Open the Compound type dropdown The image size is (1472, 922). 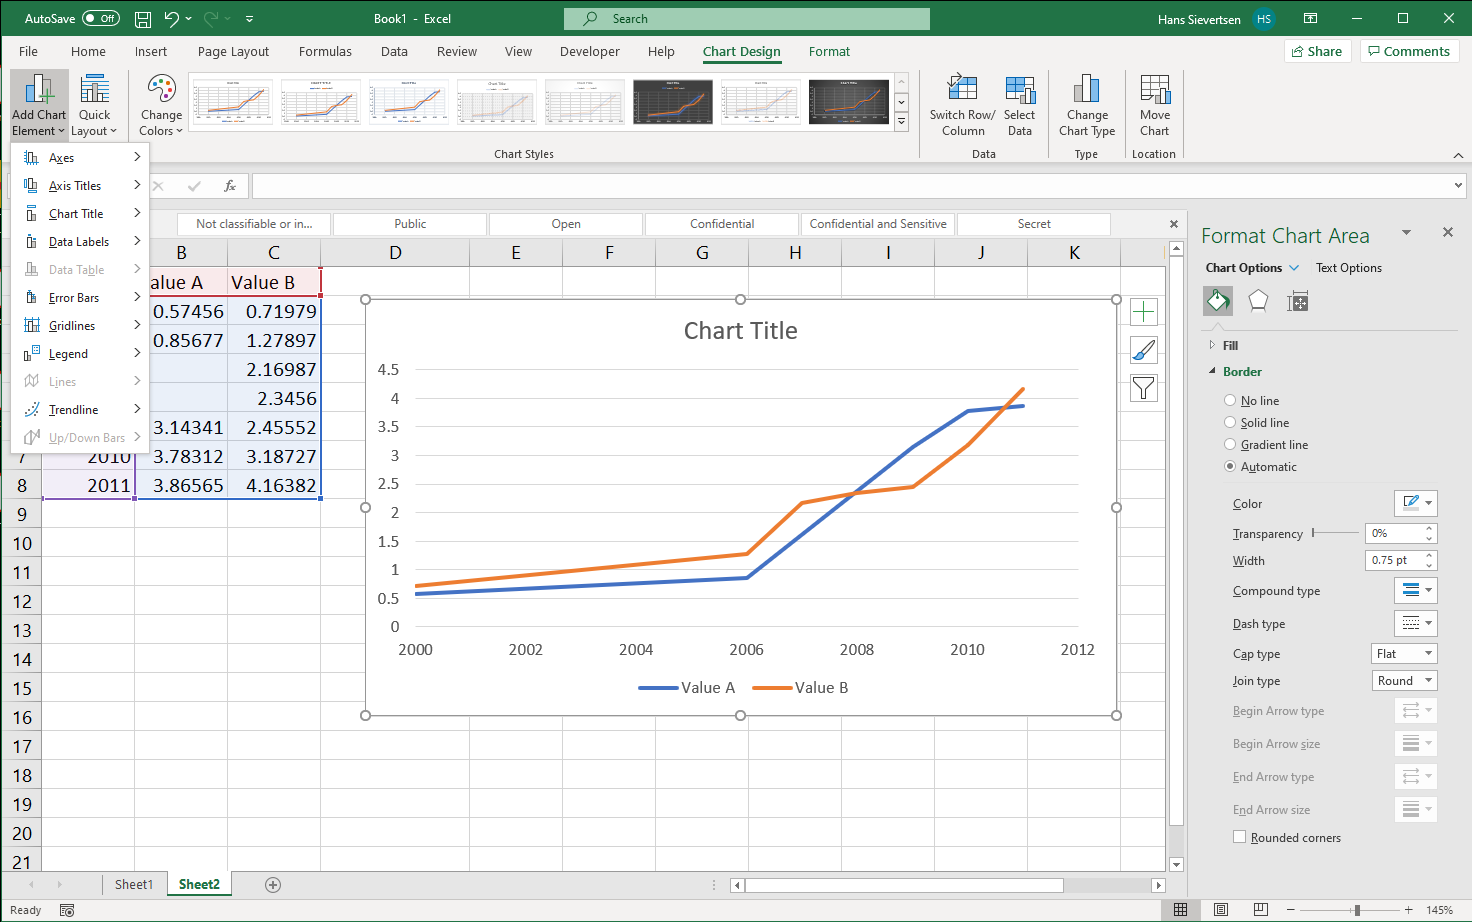pyautogui.click(x=1416, y=590)
